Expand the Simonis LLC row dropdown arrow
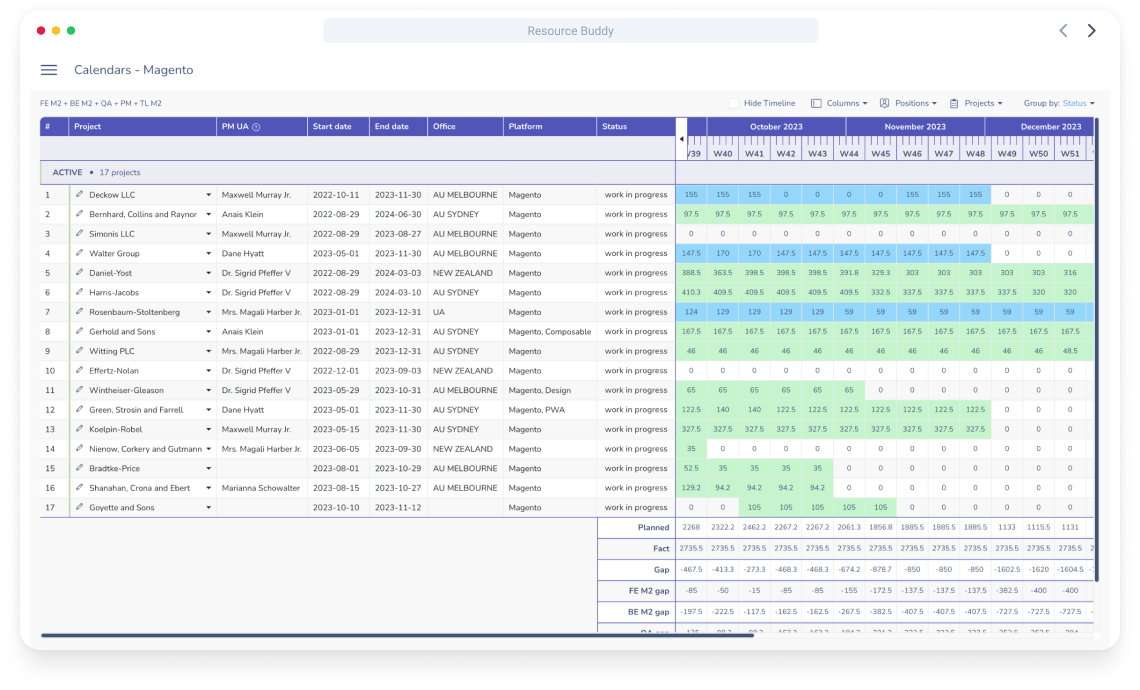This screenshot has width=1140, height=690. click(209, 234)
